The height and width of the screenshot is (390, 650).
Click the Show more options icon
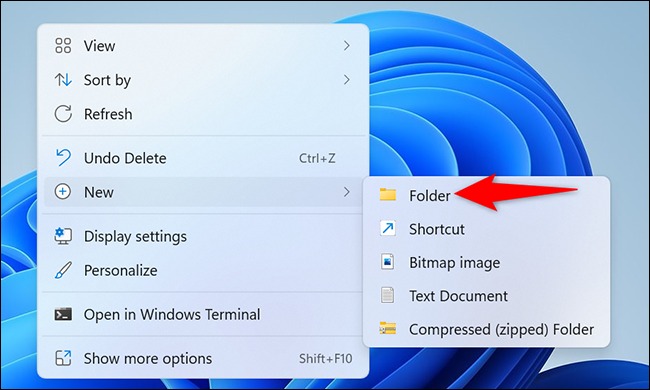[x=63, y=359]
